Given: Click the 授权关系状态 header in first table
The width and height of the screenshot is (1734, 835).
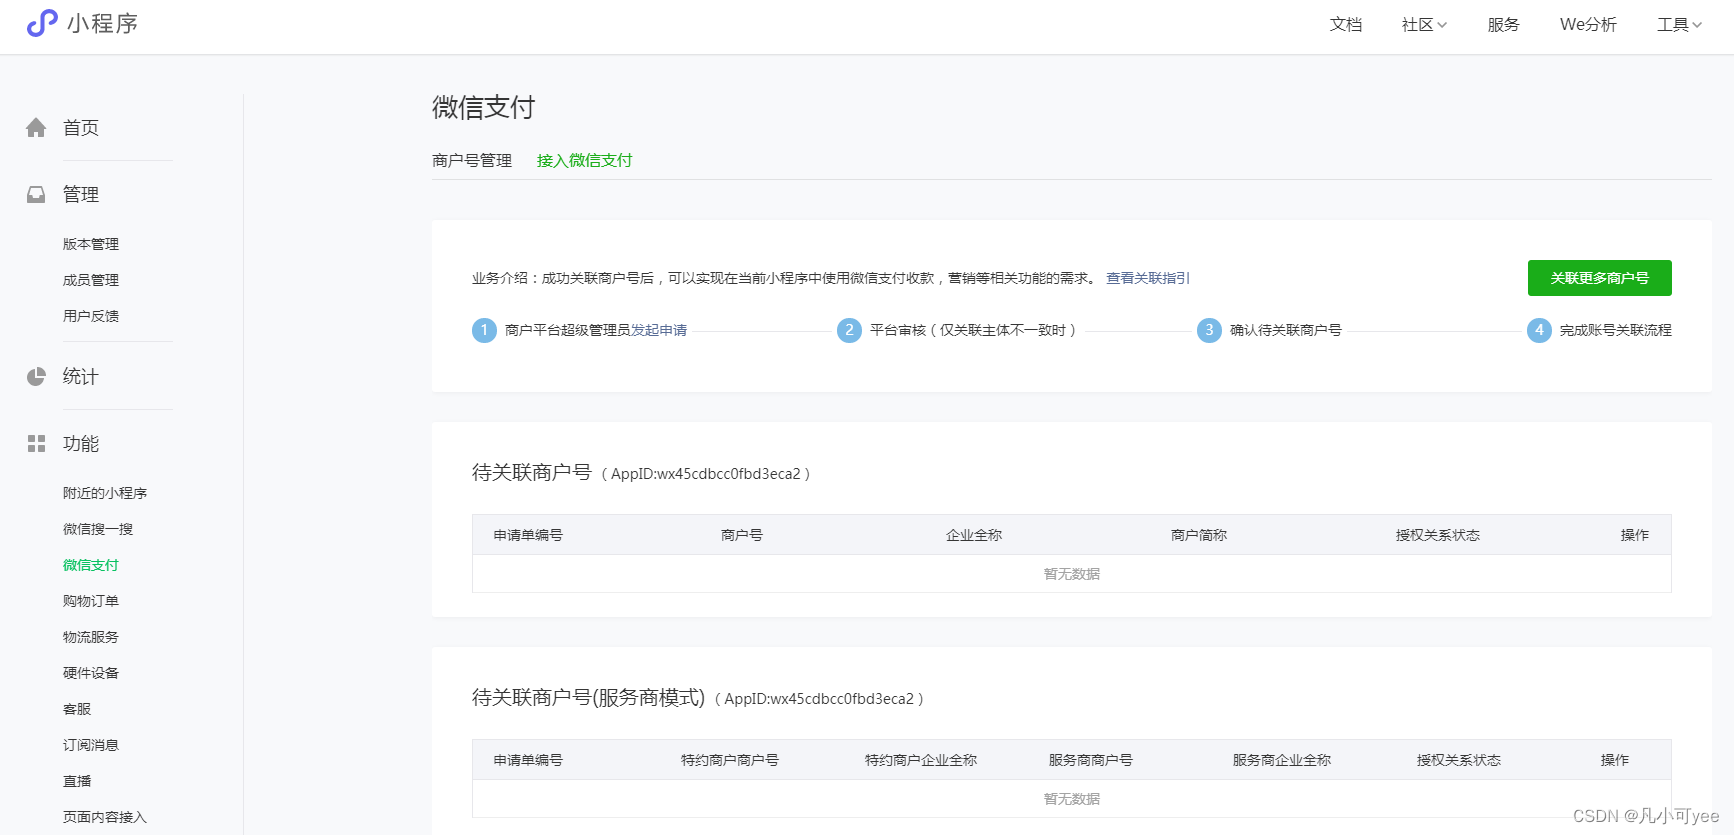Looking at the screenshot, I should [1438, 535].
